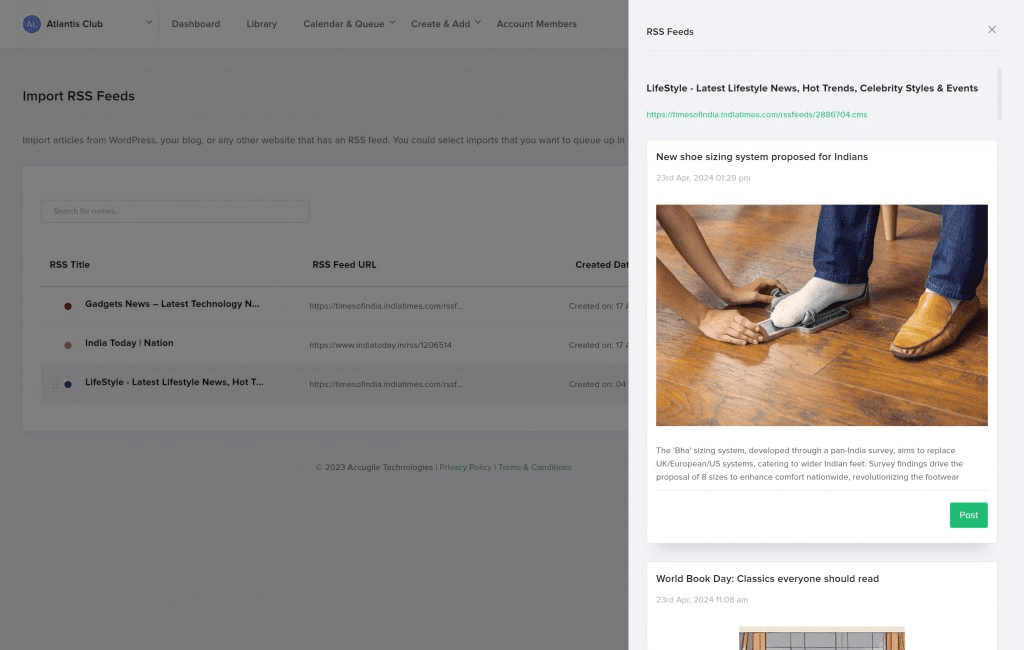Select the Gadgets News feed title
Viewport: 1024px width, 650px height.
point(172,304)
